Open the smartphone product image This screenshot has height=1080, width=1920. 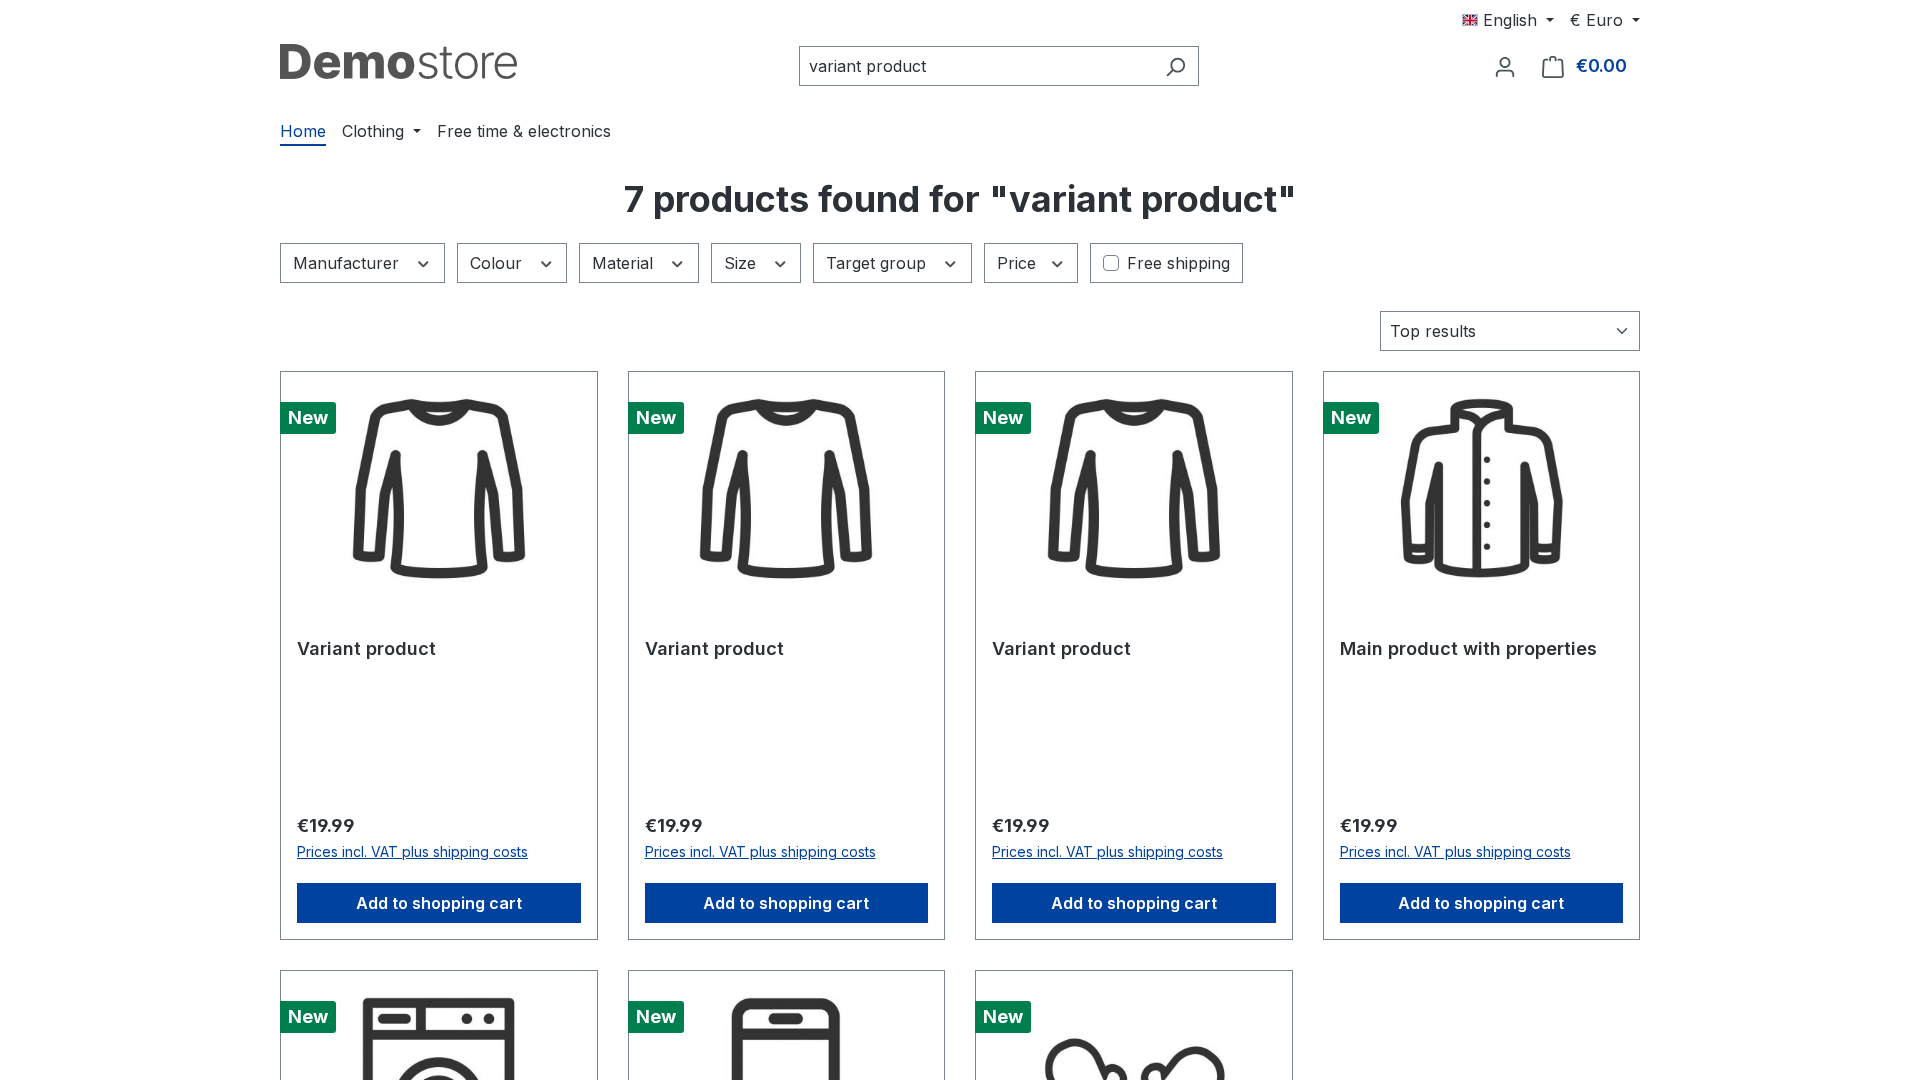click(x=786, y=1038)
